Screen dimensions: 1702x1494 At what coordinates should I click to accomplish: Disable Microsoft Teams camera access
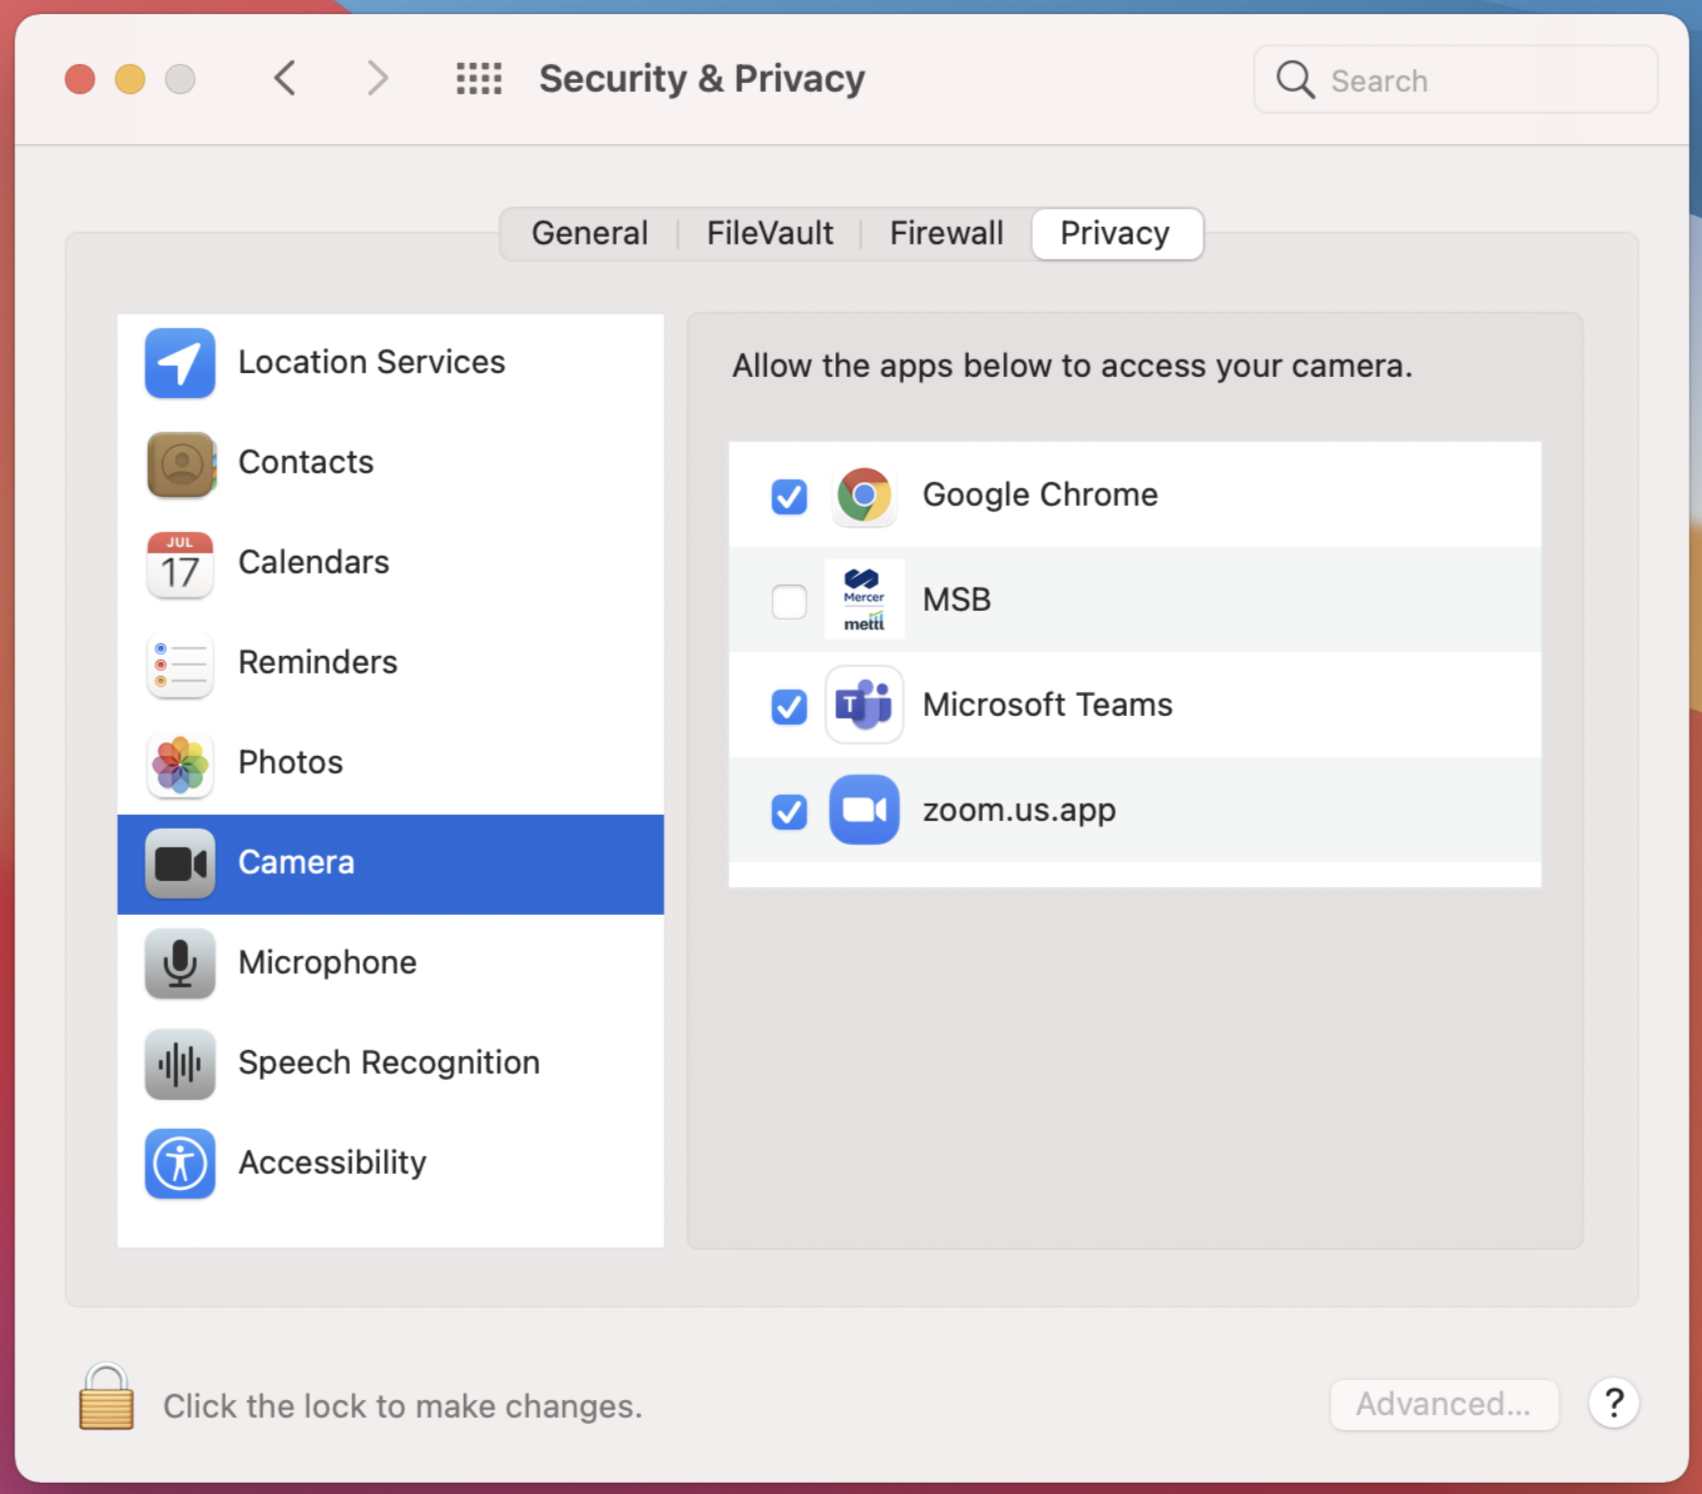coord(789,706)
